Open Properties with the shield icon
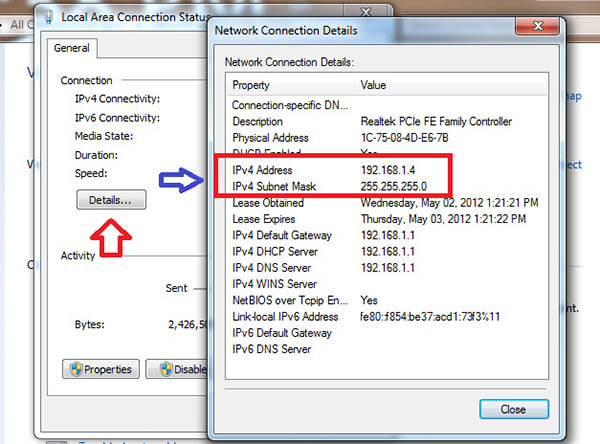This screenshot has height=444, width=600. [x=98, y=369]
